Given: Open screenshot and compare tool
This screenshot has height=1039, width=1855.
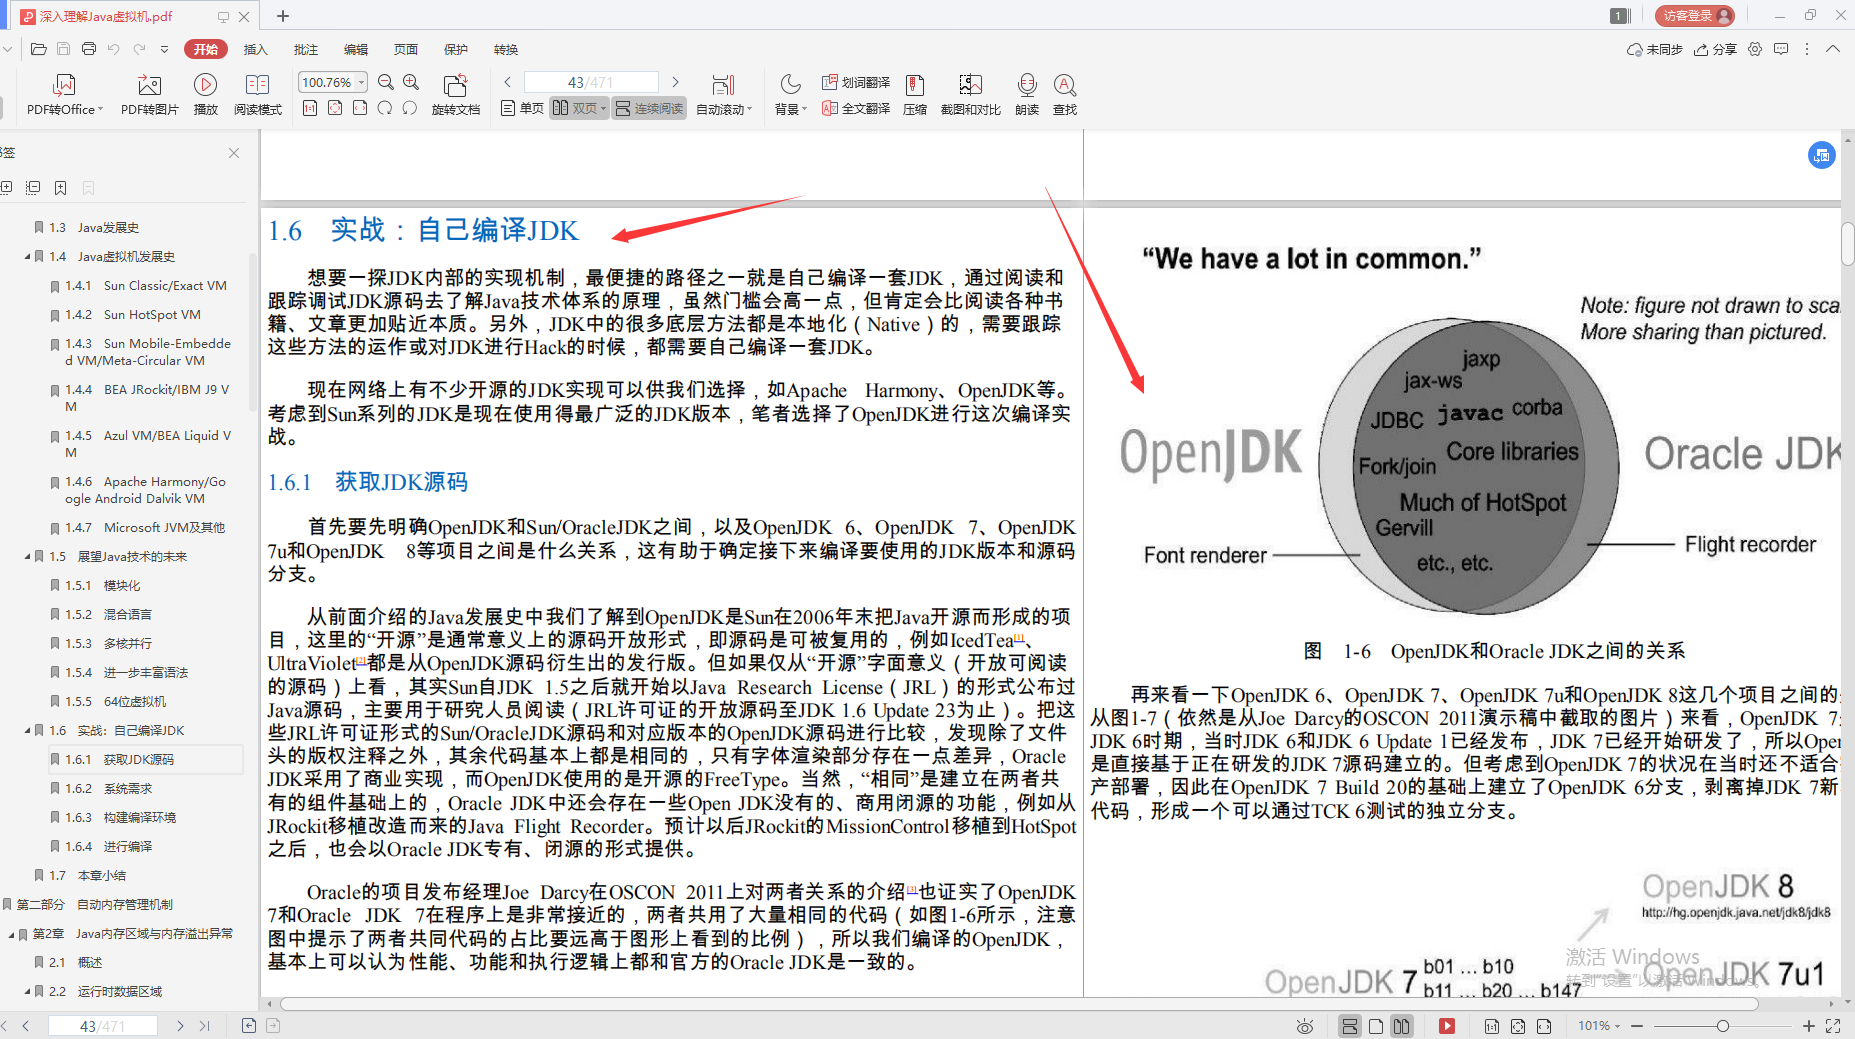Looking at the screenshot, I should [970, 94].
